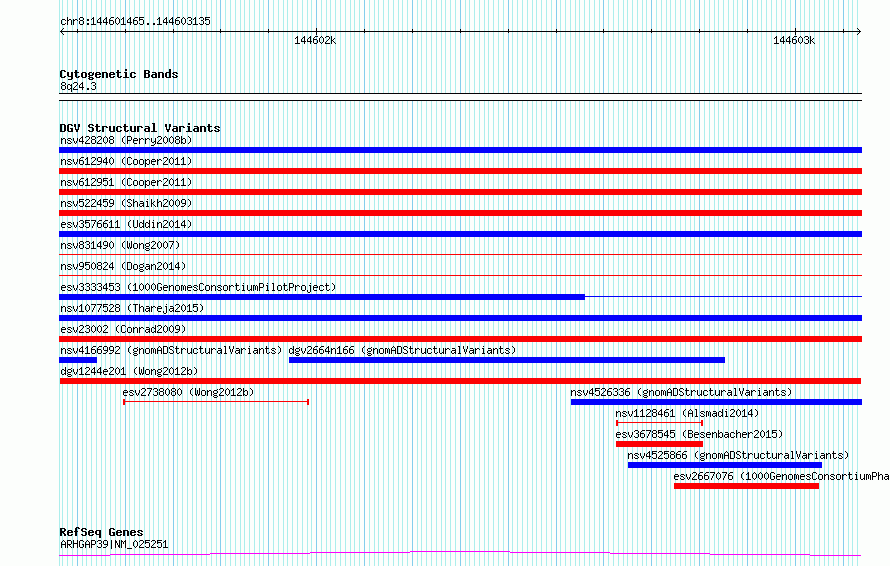Screen dimensions: 890x566
Task: Click chr8:144601465..144603135 coordinates text
Action: click(x=135, y=22)
